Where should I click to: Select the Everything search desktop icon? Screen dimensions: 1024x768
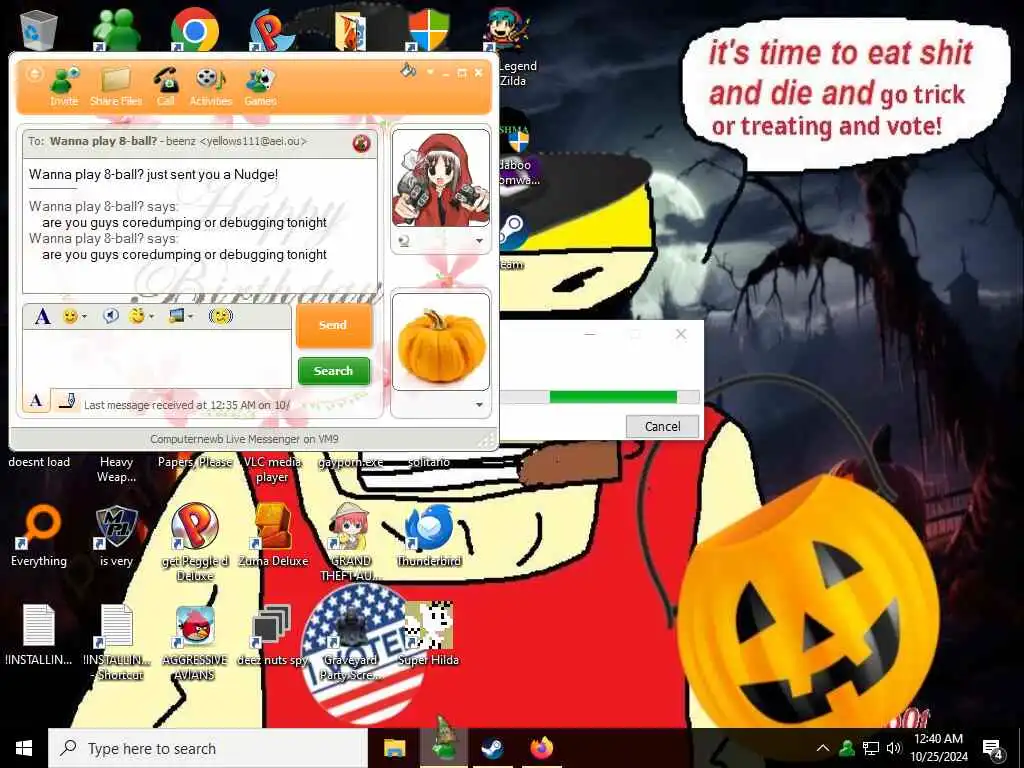tap(39, 536)
